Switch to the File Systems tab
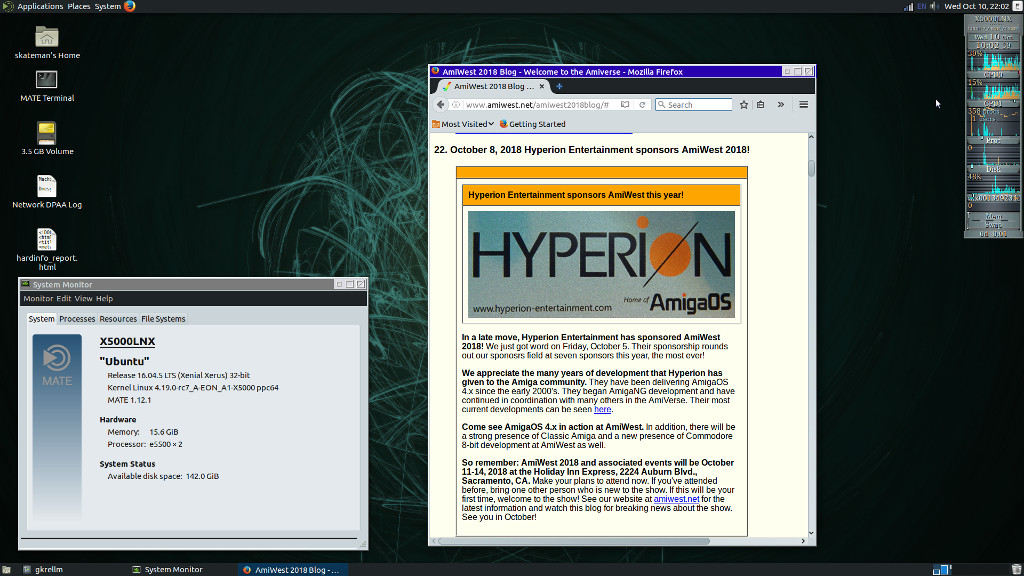 click(163, 319)
